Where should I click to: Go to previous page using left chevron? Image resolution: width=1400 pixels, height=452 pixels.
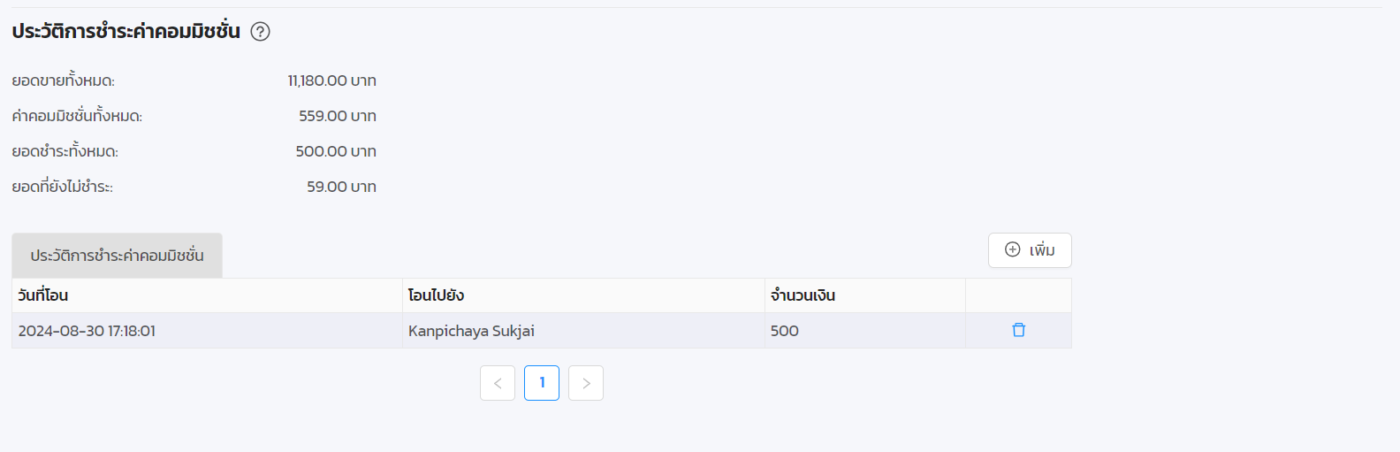click(x=497, y=383)
